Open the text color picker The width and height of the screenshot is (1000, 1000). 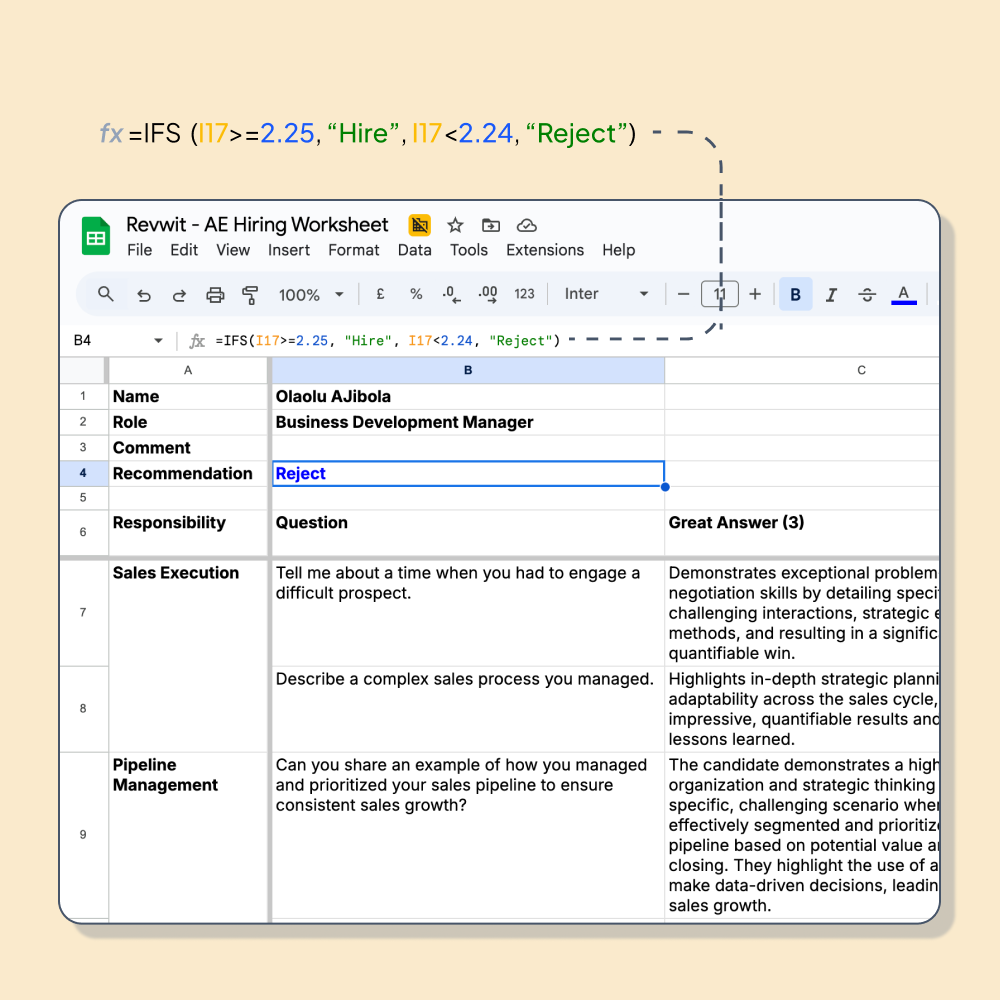coord(904,294)
